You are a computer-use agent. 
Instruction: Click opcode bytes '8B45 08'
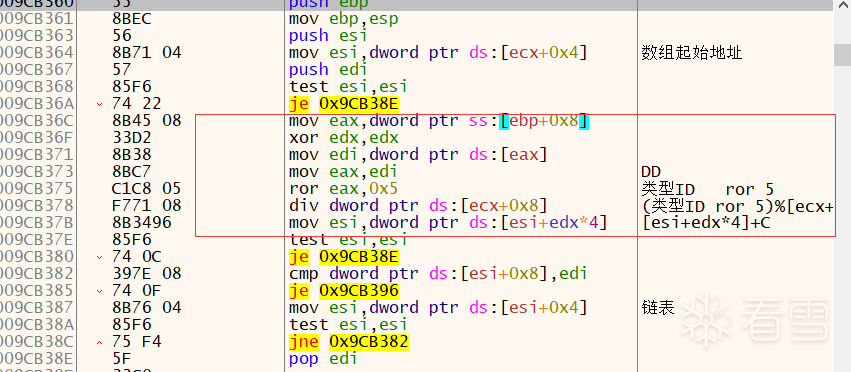(x=147, y=121)
